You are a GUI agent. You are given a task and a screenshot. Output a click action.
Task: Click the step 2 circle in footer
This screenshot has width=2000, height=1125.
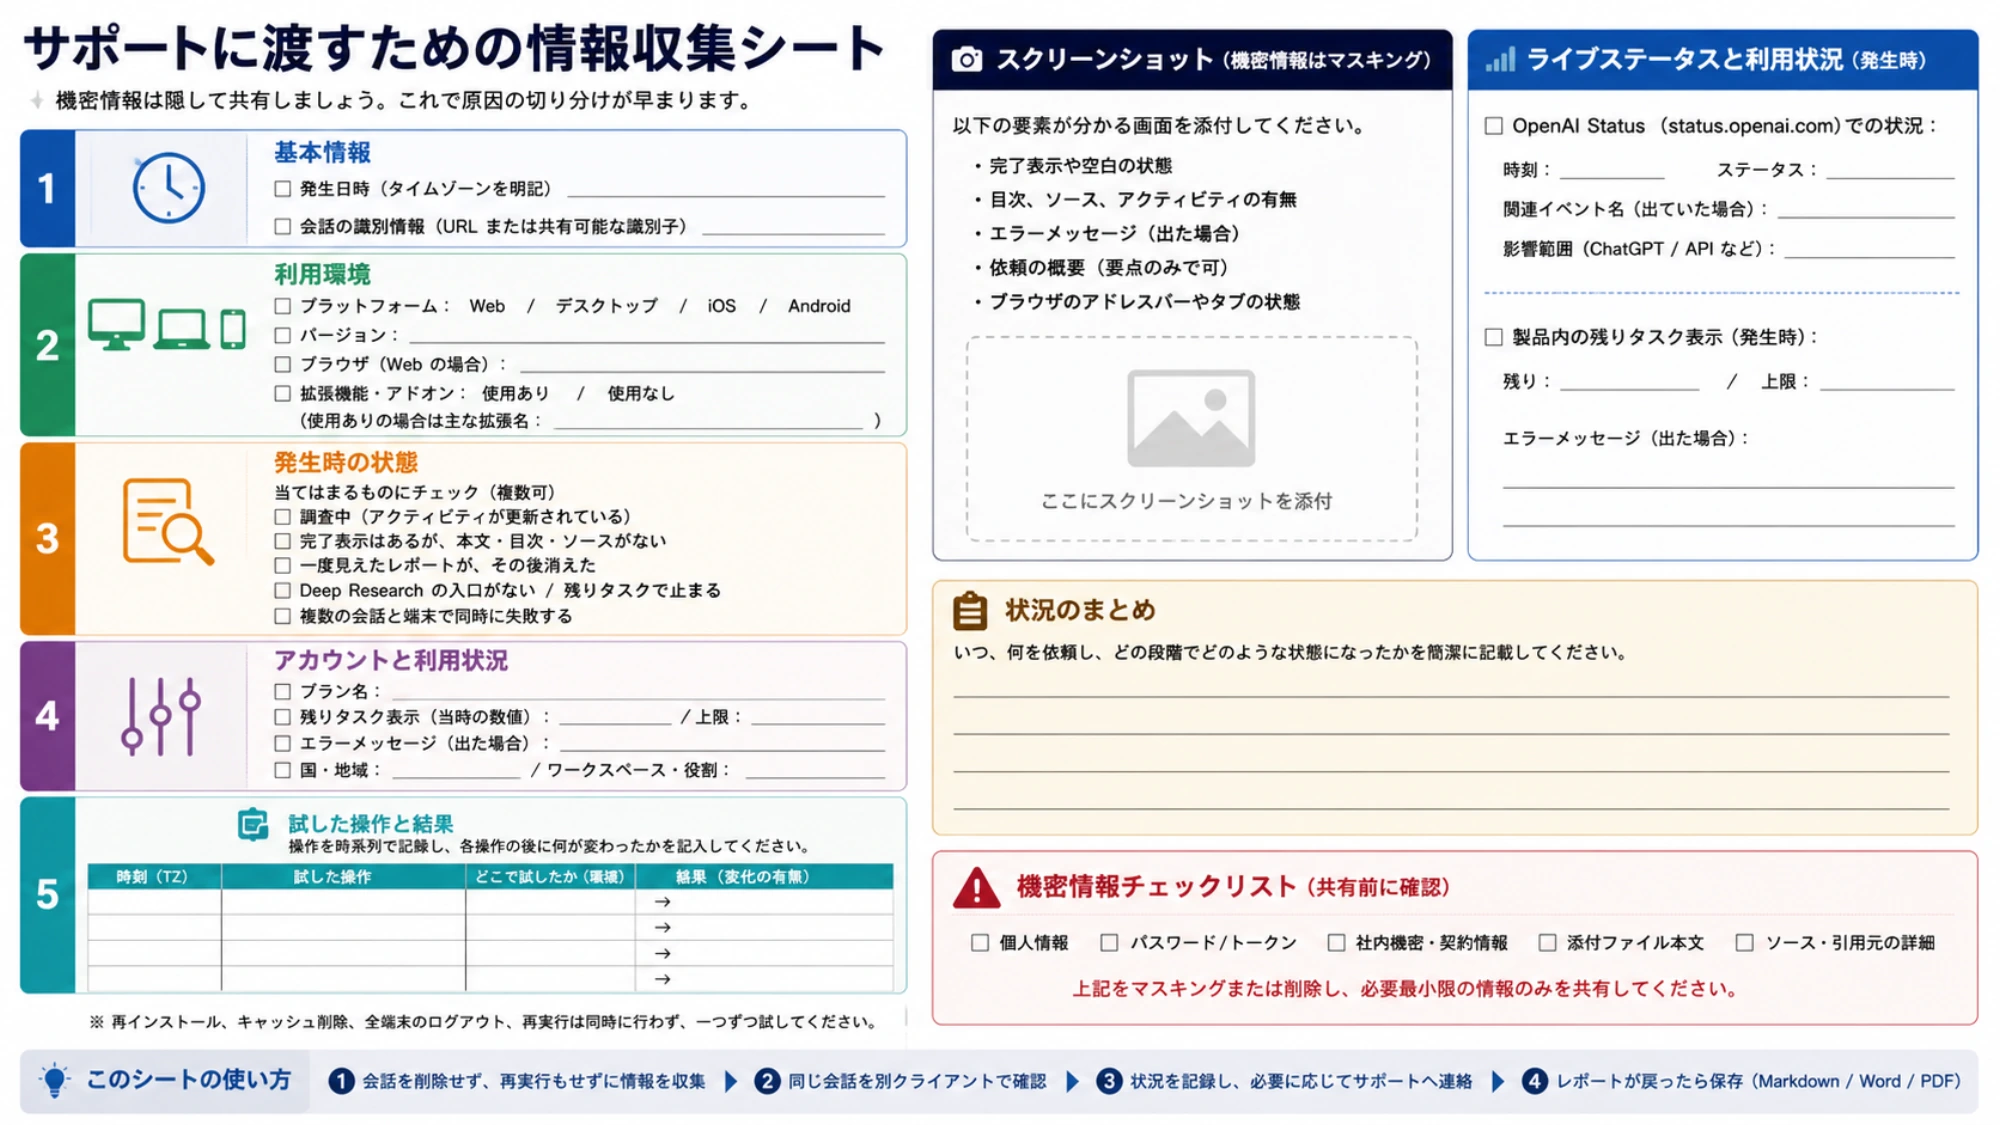coord(767,1081)
